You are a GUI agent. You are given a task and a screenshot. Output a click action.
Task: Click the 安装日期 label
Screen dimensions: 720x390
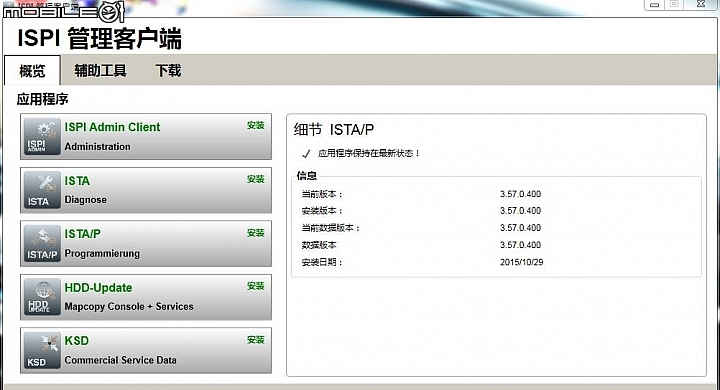pos(322,262)
